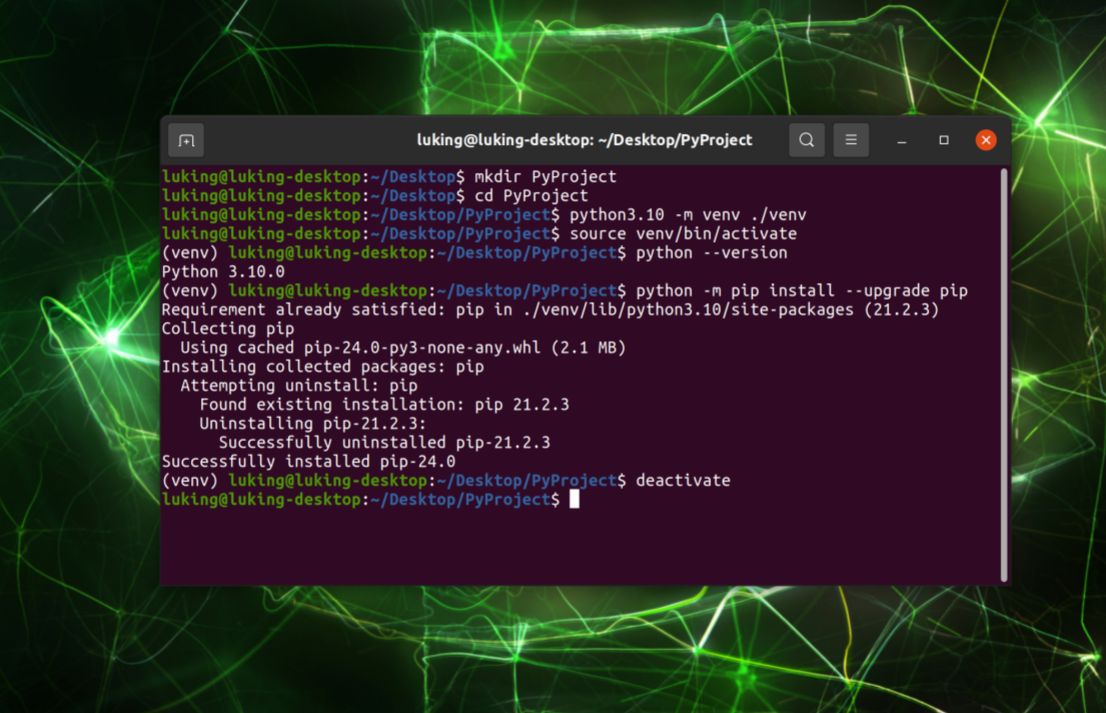Minimize the terminal window
Screen dimensions: 1106x713
[901, 140]
